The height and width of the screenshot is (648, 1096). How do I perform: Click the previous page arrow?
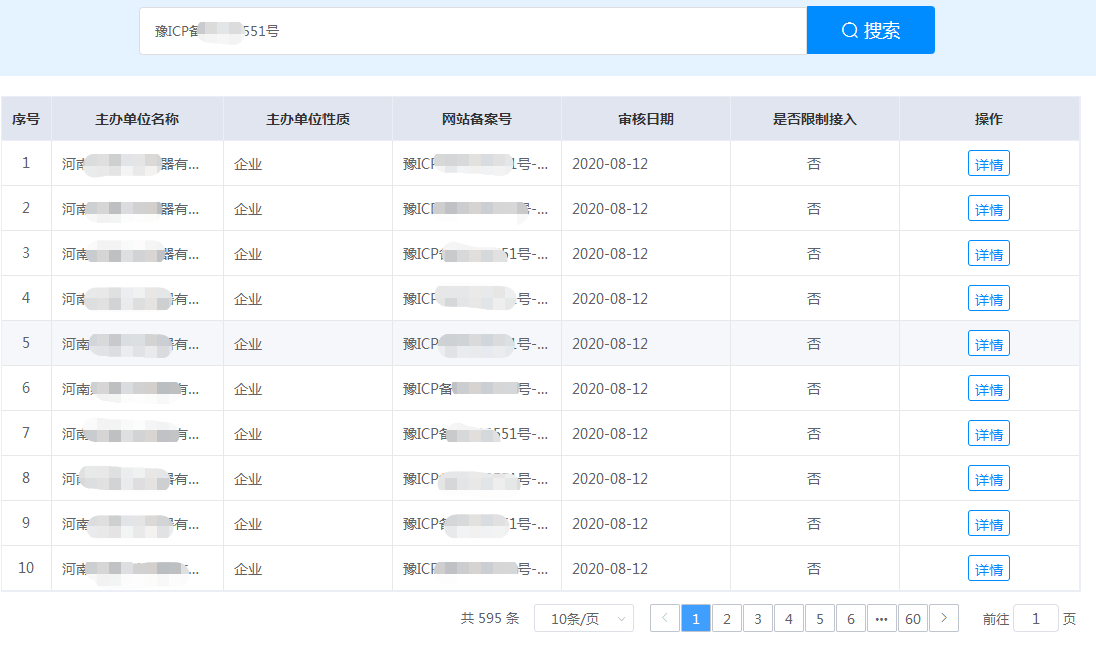coord(665,618)
